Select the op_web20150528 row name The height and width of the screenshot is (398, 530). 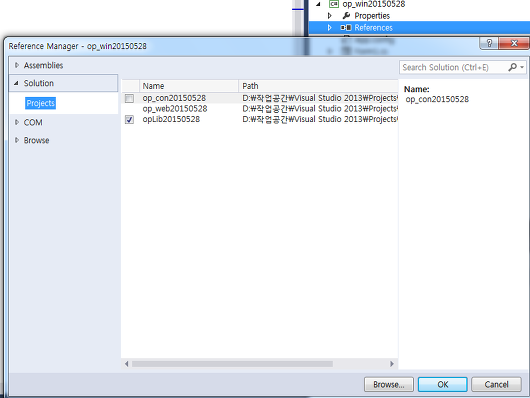[x=175, y=109]
